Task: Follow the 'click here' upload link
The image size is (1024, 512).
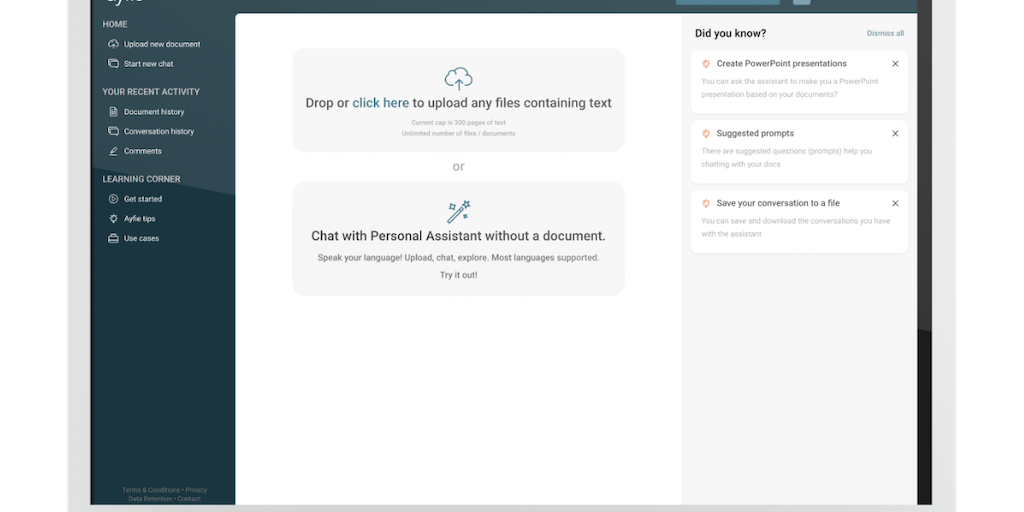Action: [380, 103]
